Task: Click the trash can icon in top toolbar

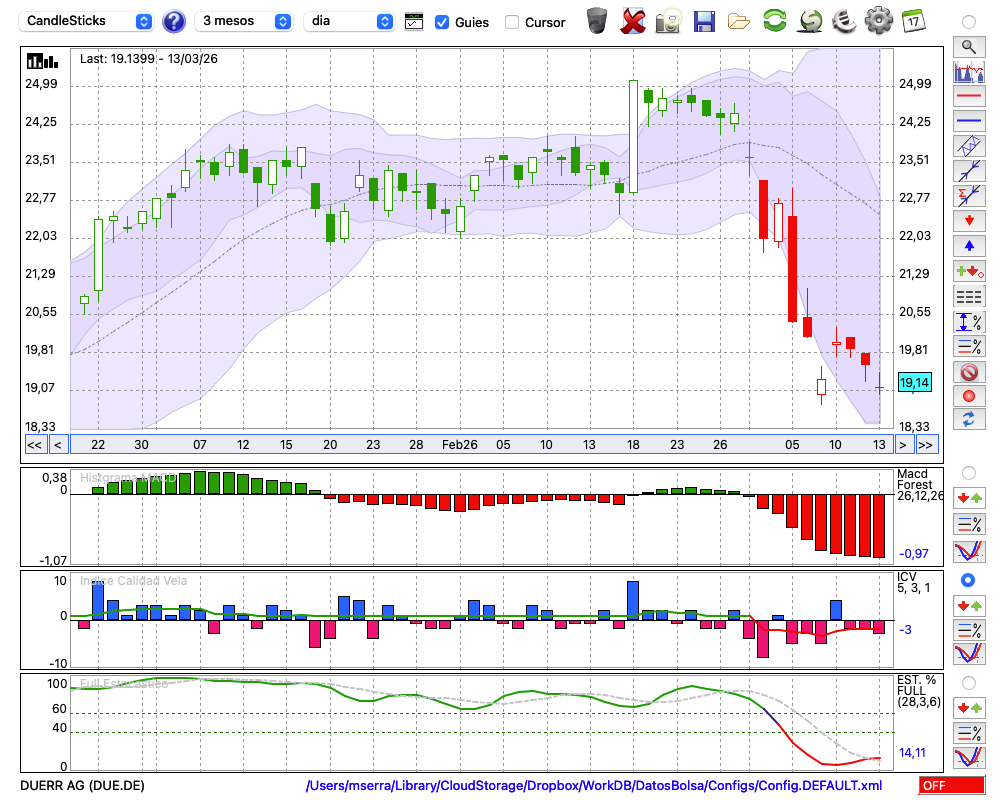Action: [x=597, y=20]
